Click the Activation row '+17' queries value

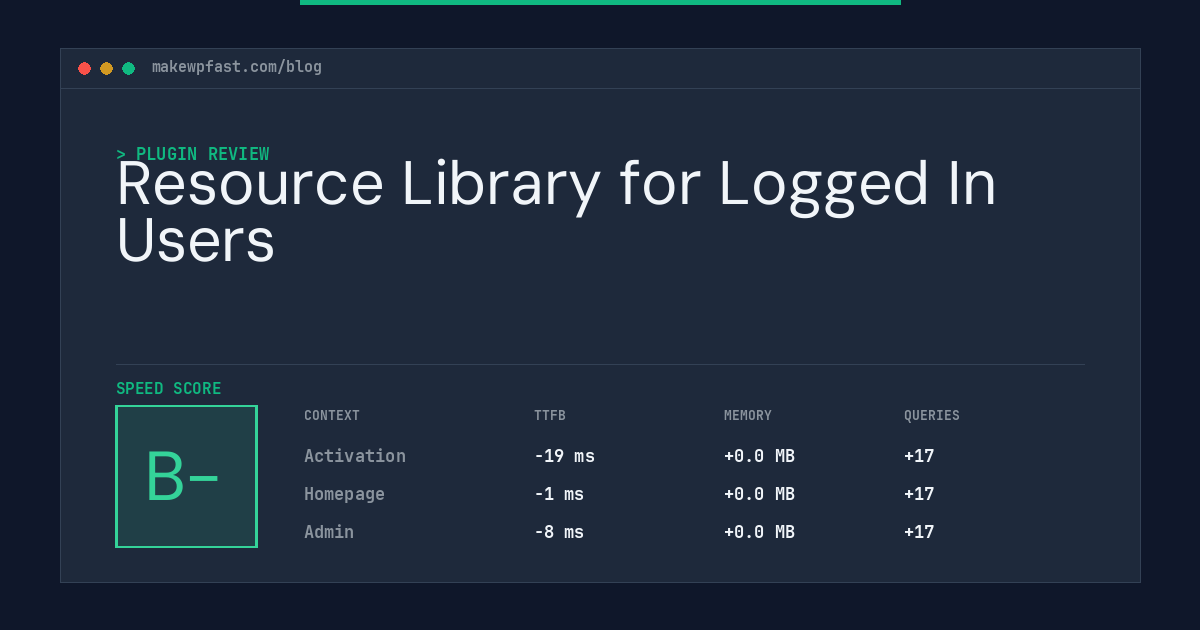click(x=919, y=456)
